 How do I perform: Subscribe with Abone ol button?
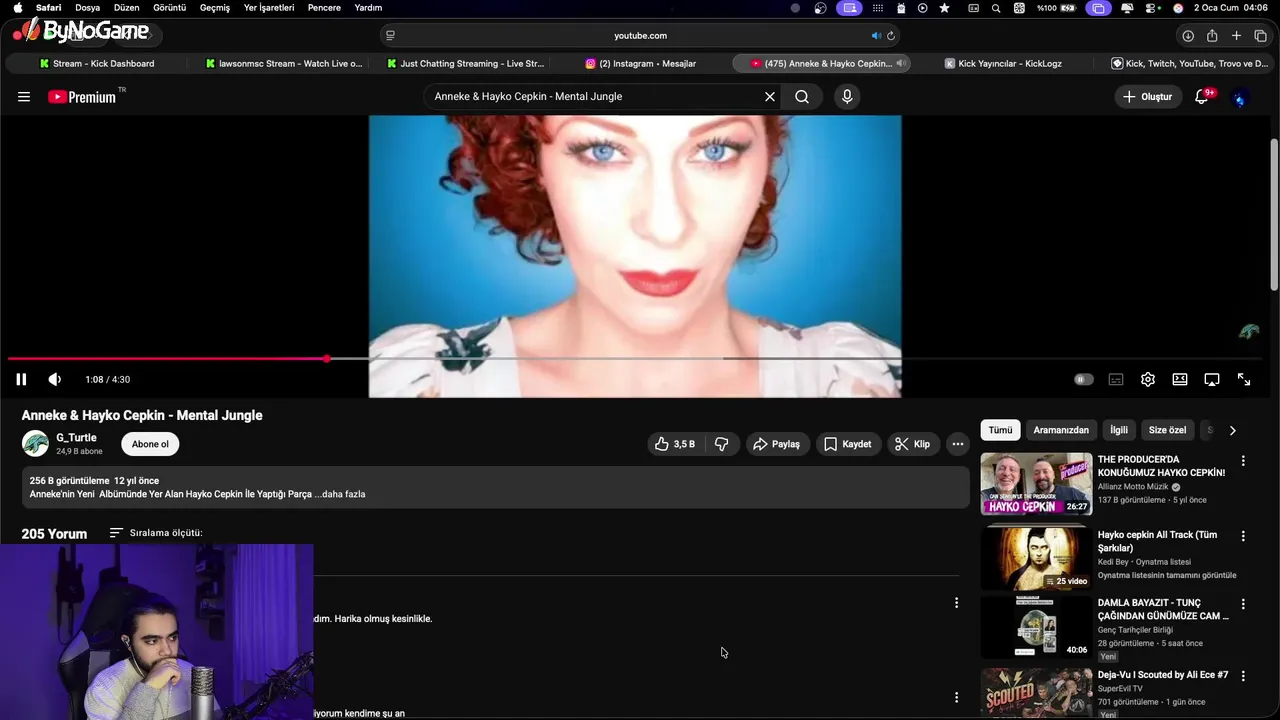pyautogui.click(x=150, y=444)
